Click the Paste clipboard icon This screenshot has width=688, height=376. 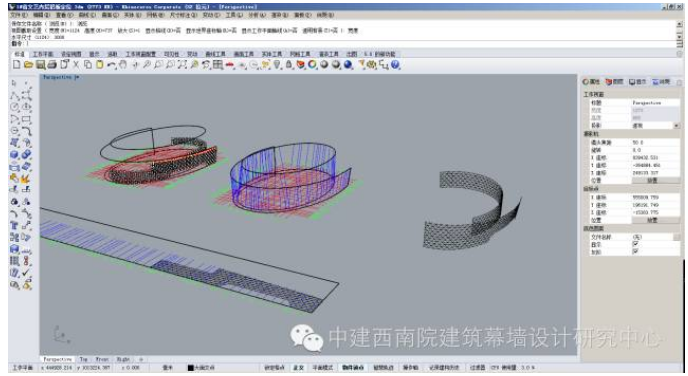coord(100,64)
